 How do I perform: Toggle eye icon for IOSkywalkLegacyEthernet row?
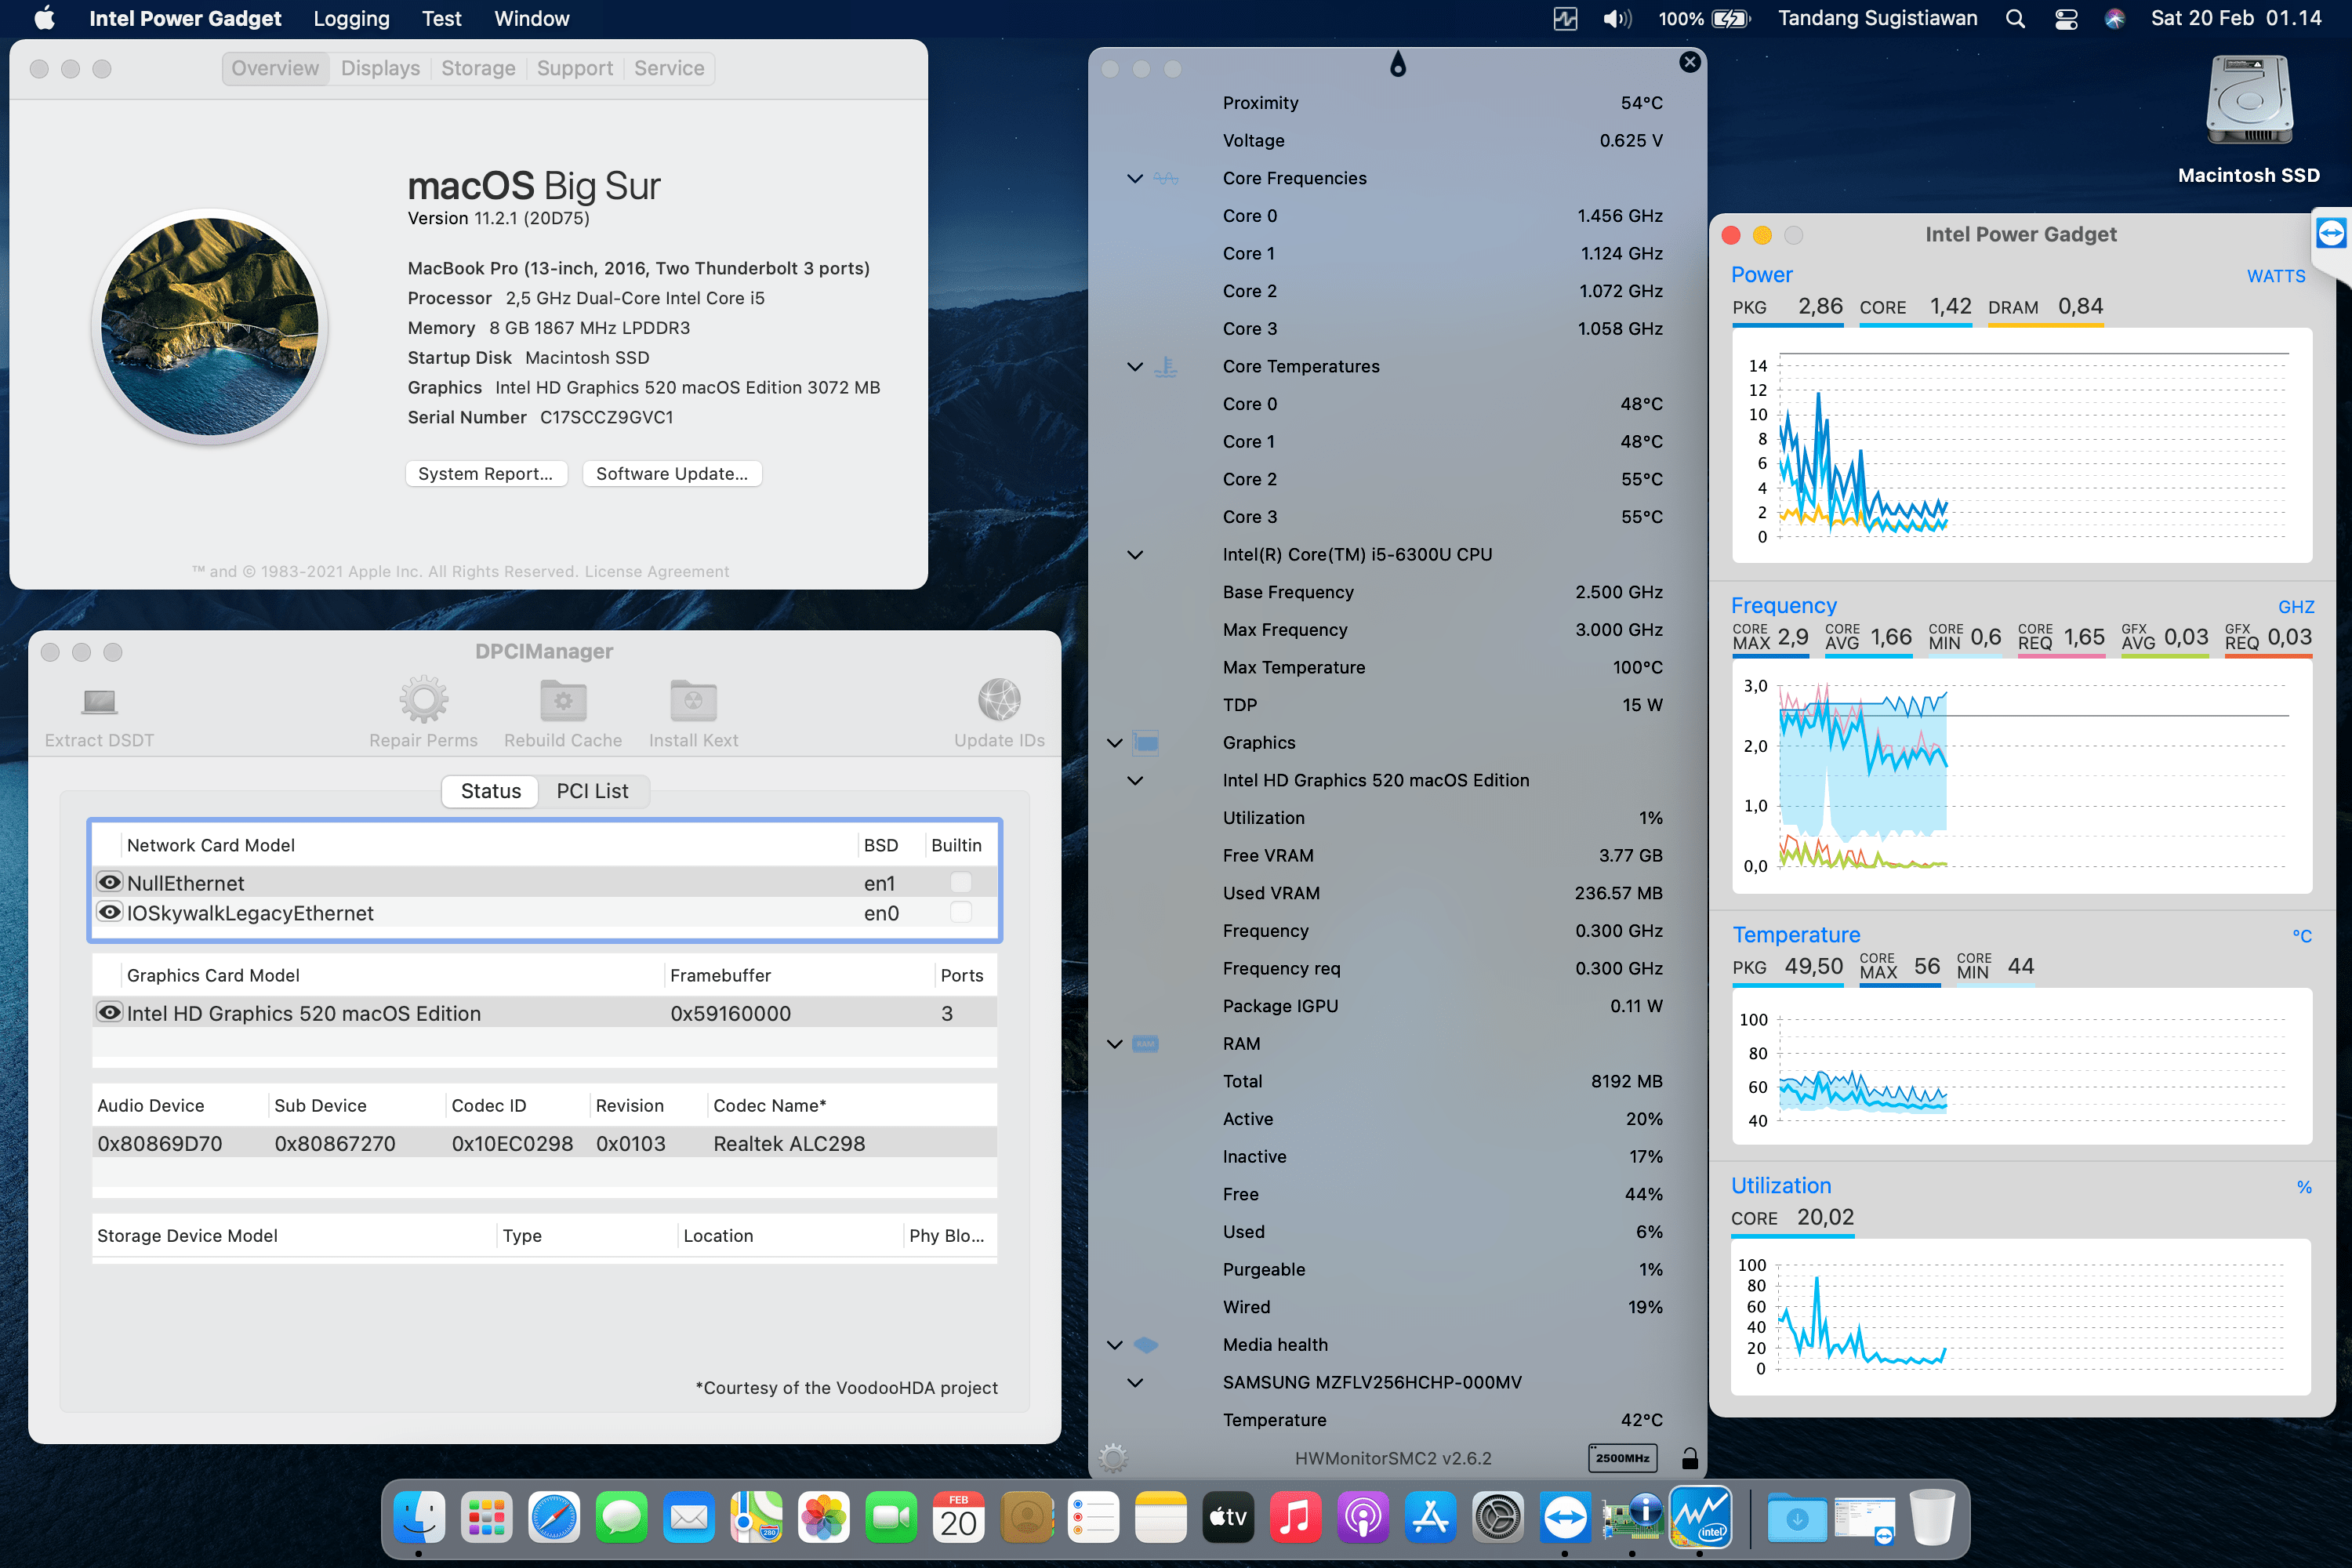109,912
